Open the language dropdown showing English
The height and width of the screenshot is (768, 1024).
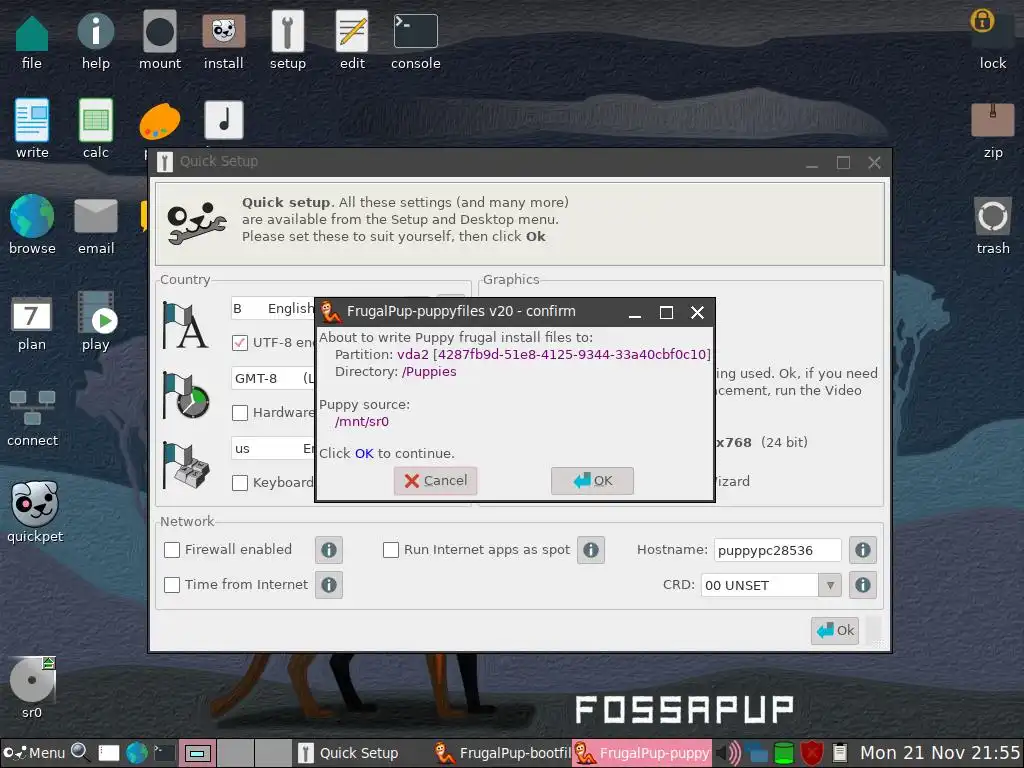(x=273, y=308)
